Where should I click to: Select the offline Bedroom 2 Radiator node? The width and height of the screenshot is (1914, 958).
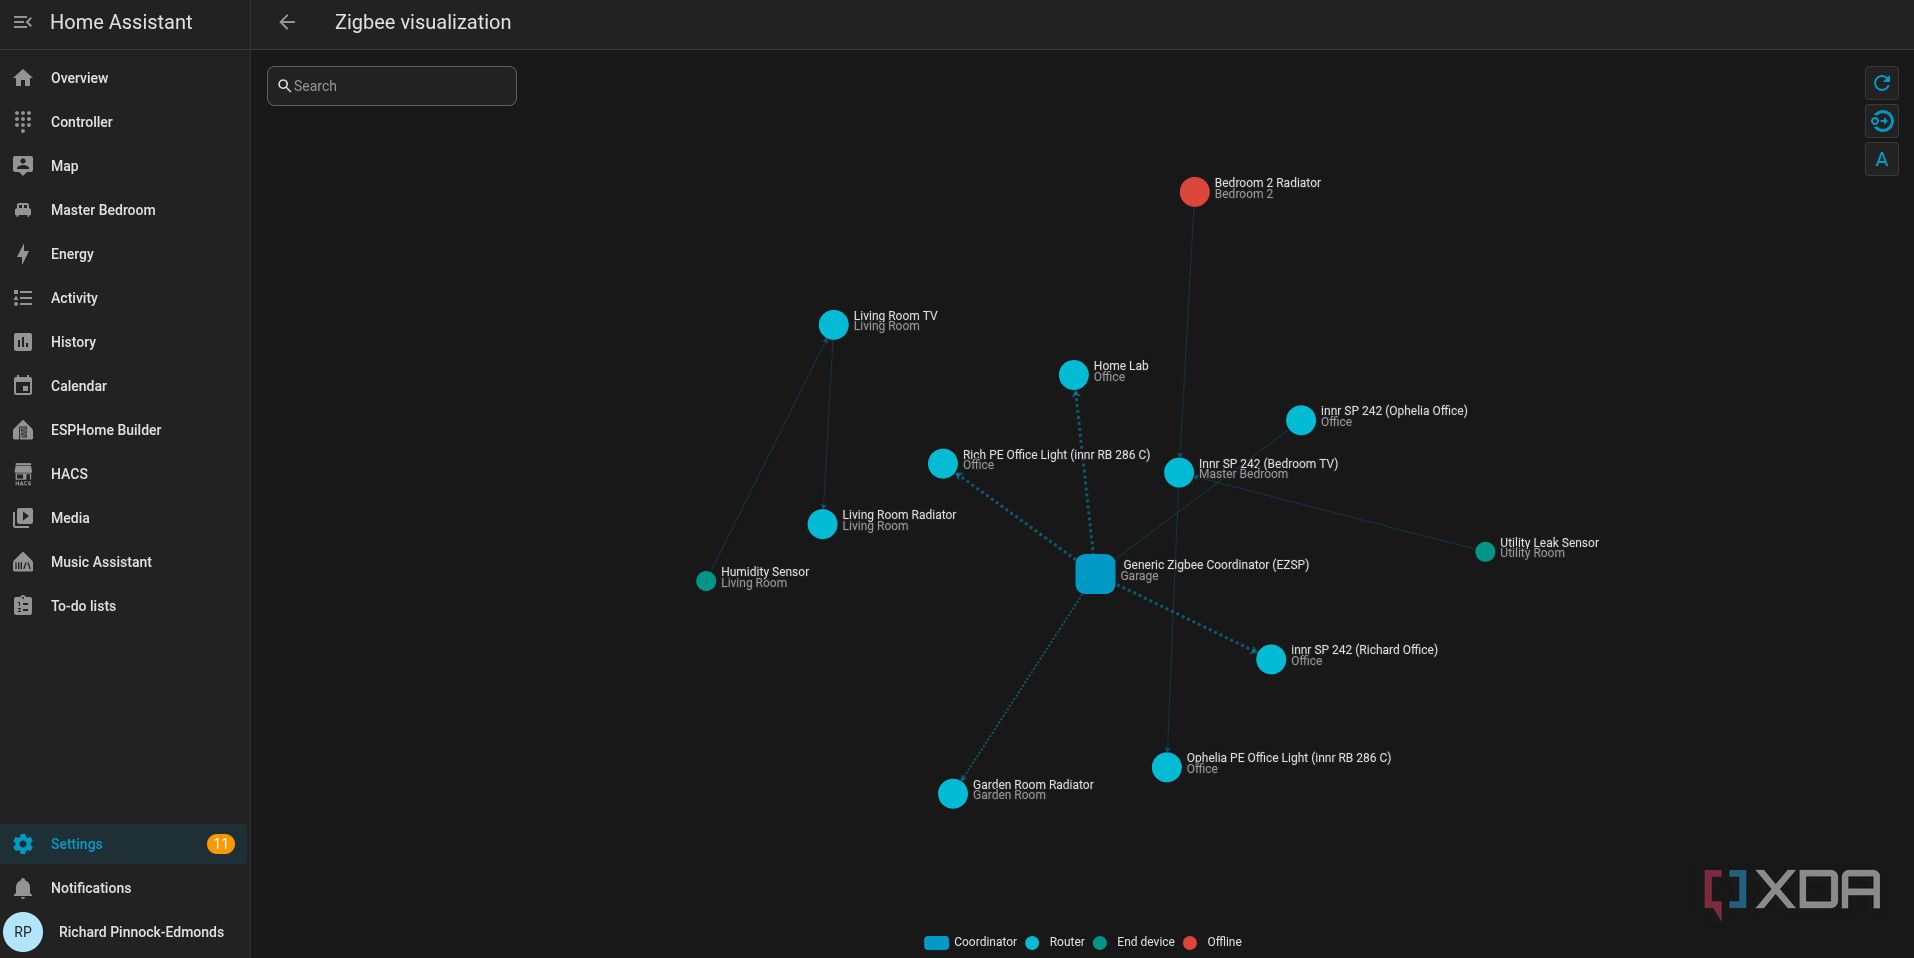click(x=1194, y=191)
